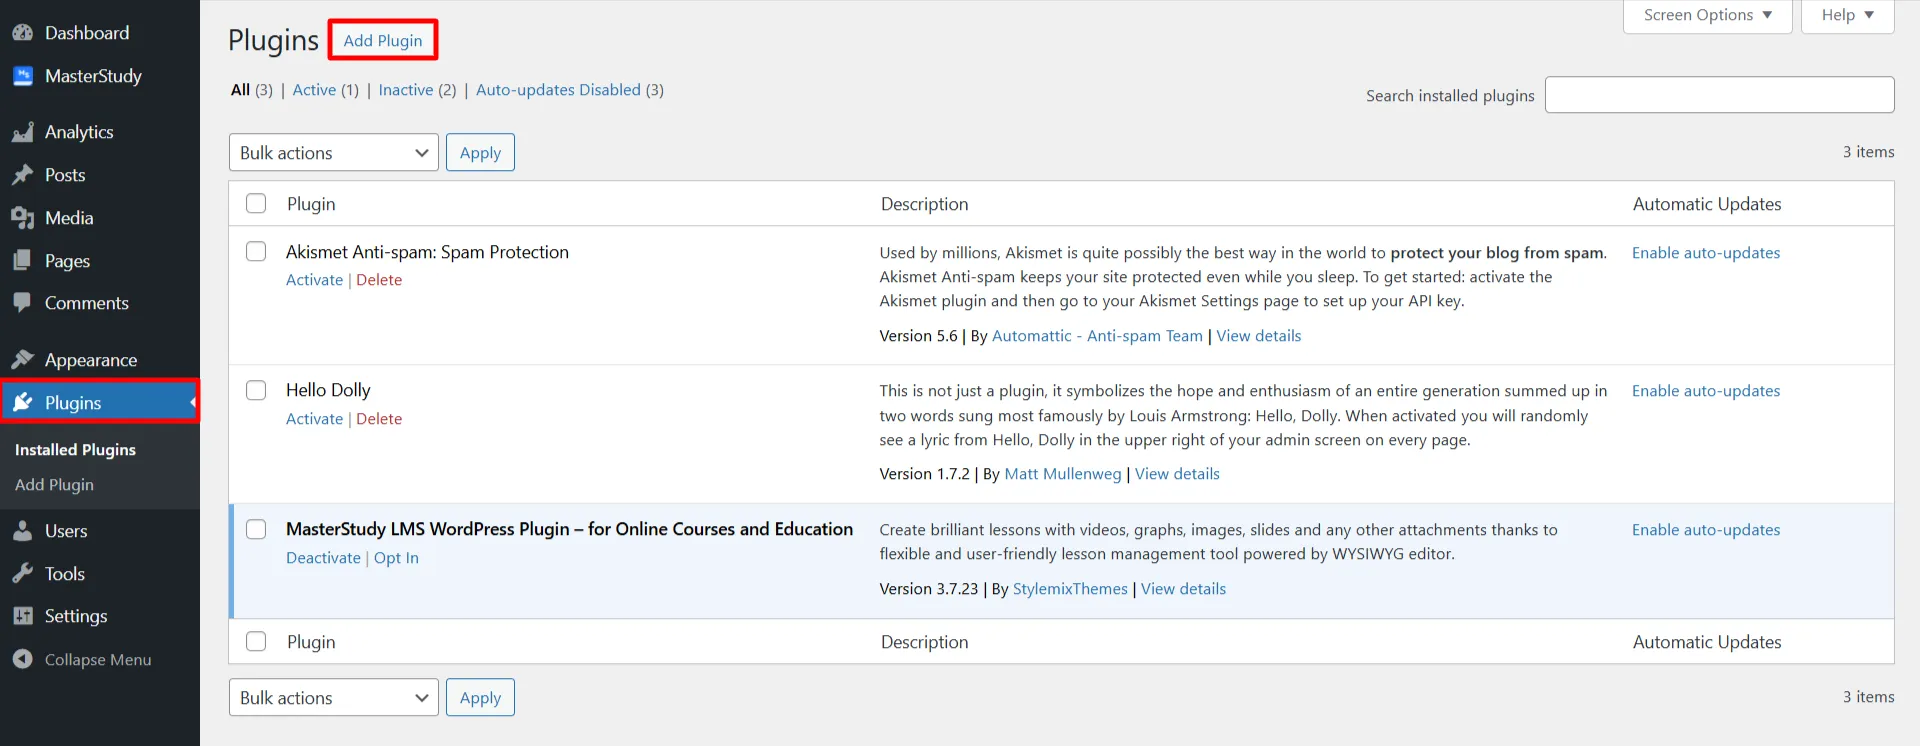This screenshot has height=746, width=1920.
Task: Check the MasterStudy LMS plugin checkbox
Action: [256, 529]
